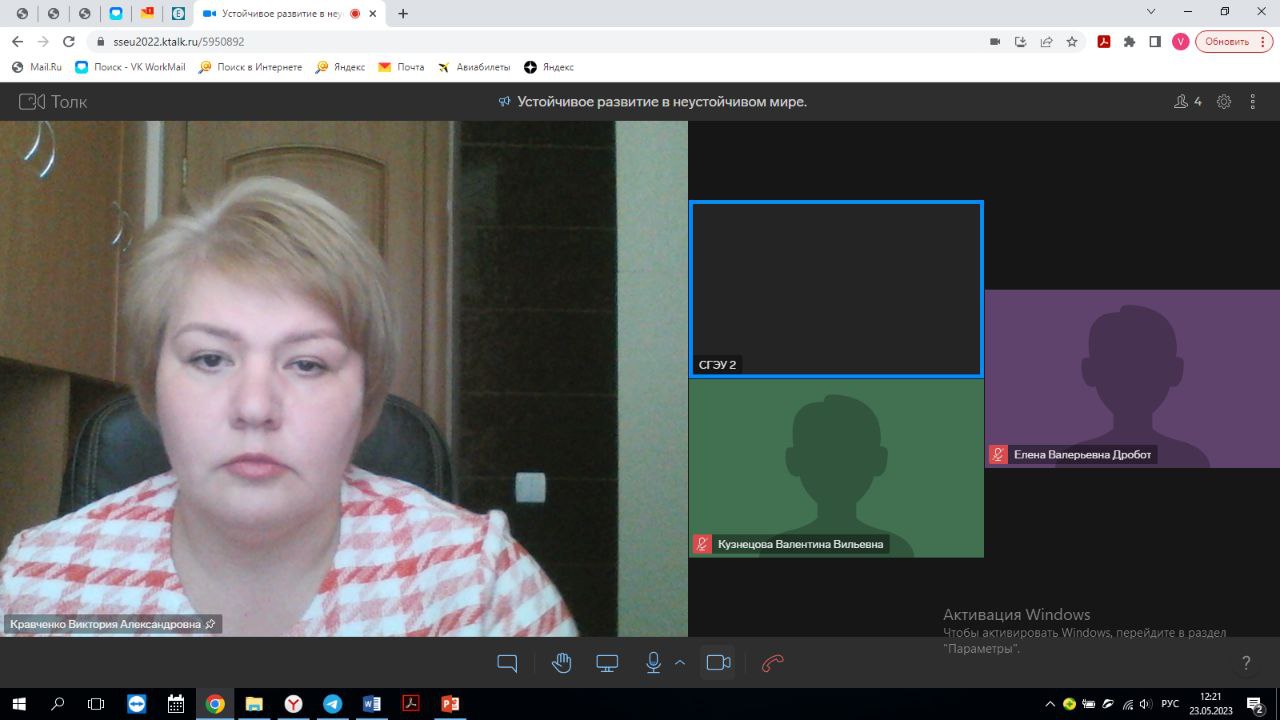This screenshot has height=720, width=1280.
Task: Click the meeting title Устойчивое развитие в неустойчивом мире
Action: pyautogui.click(x=661, y=101)
